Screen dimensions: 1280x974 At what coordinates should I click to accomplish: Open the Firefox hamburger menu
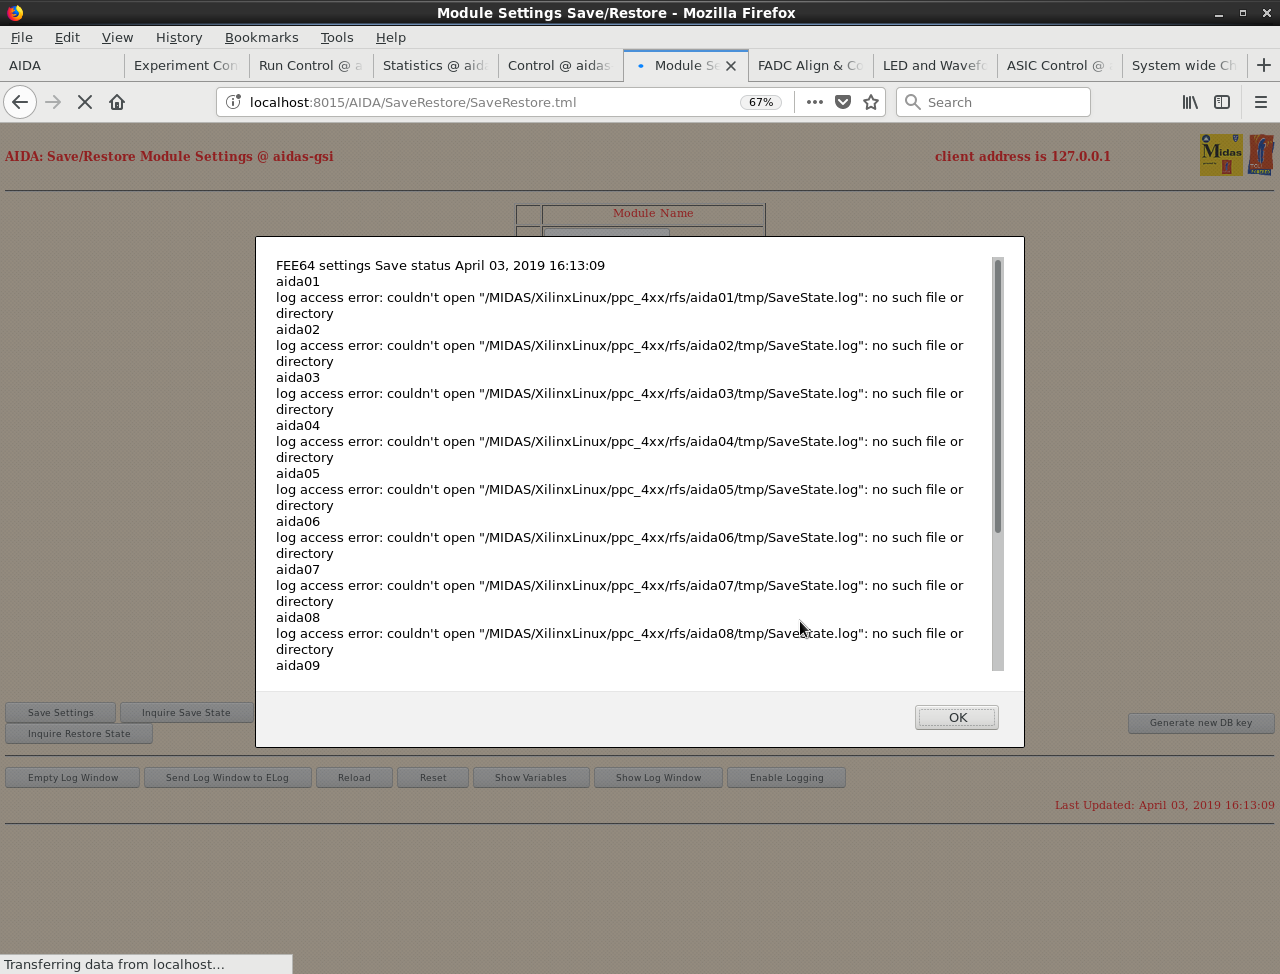(x=1261, y=102)
